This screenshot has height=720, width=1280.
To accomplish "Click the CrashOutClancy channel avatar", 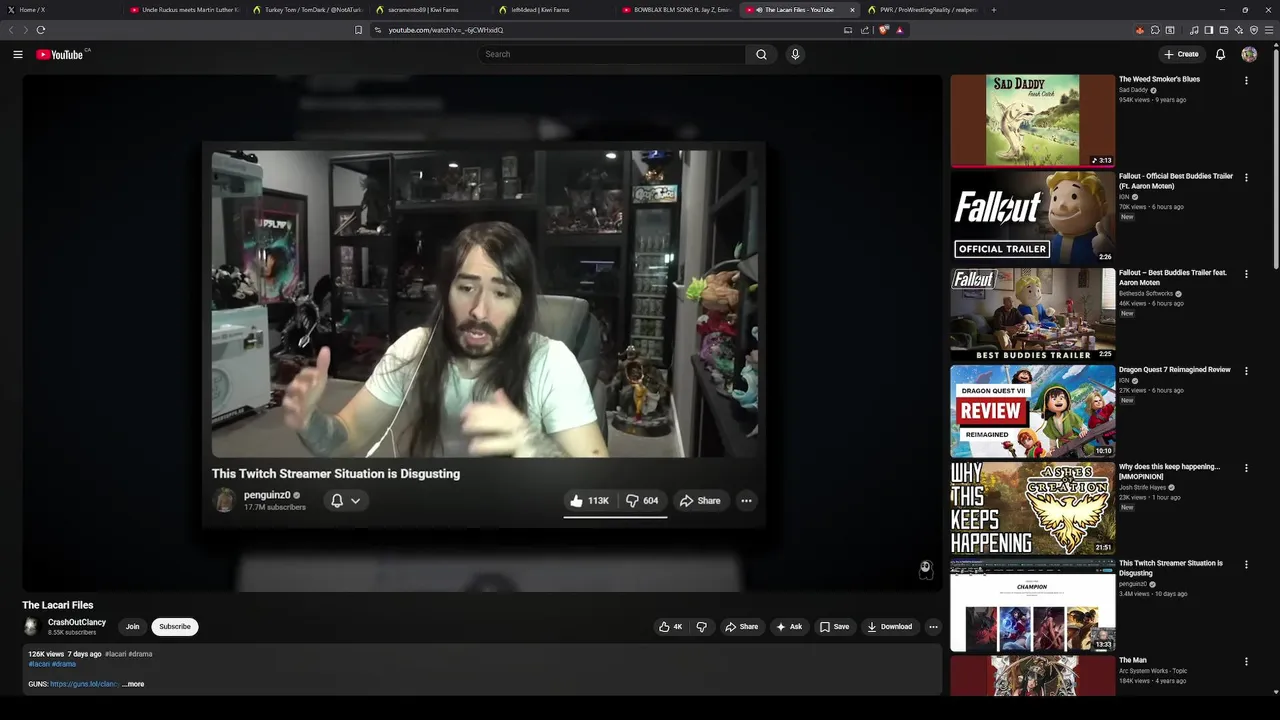I will click(31, 626).
